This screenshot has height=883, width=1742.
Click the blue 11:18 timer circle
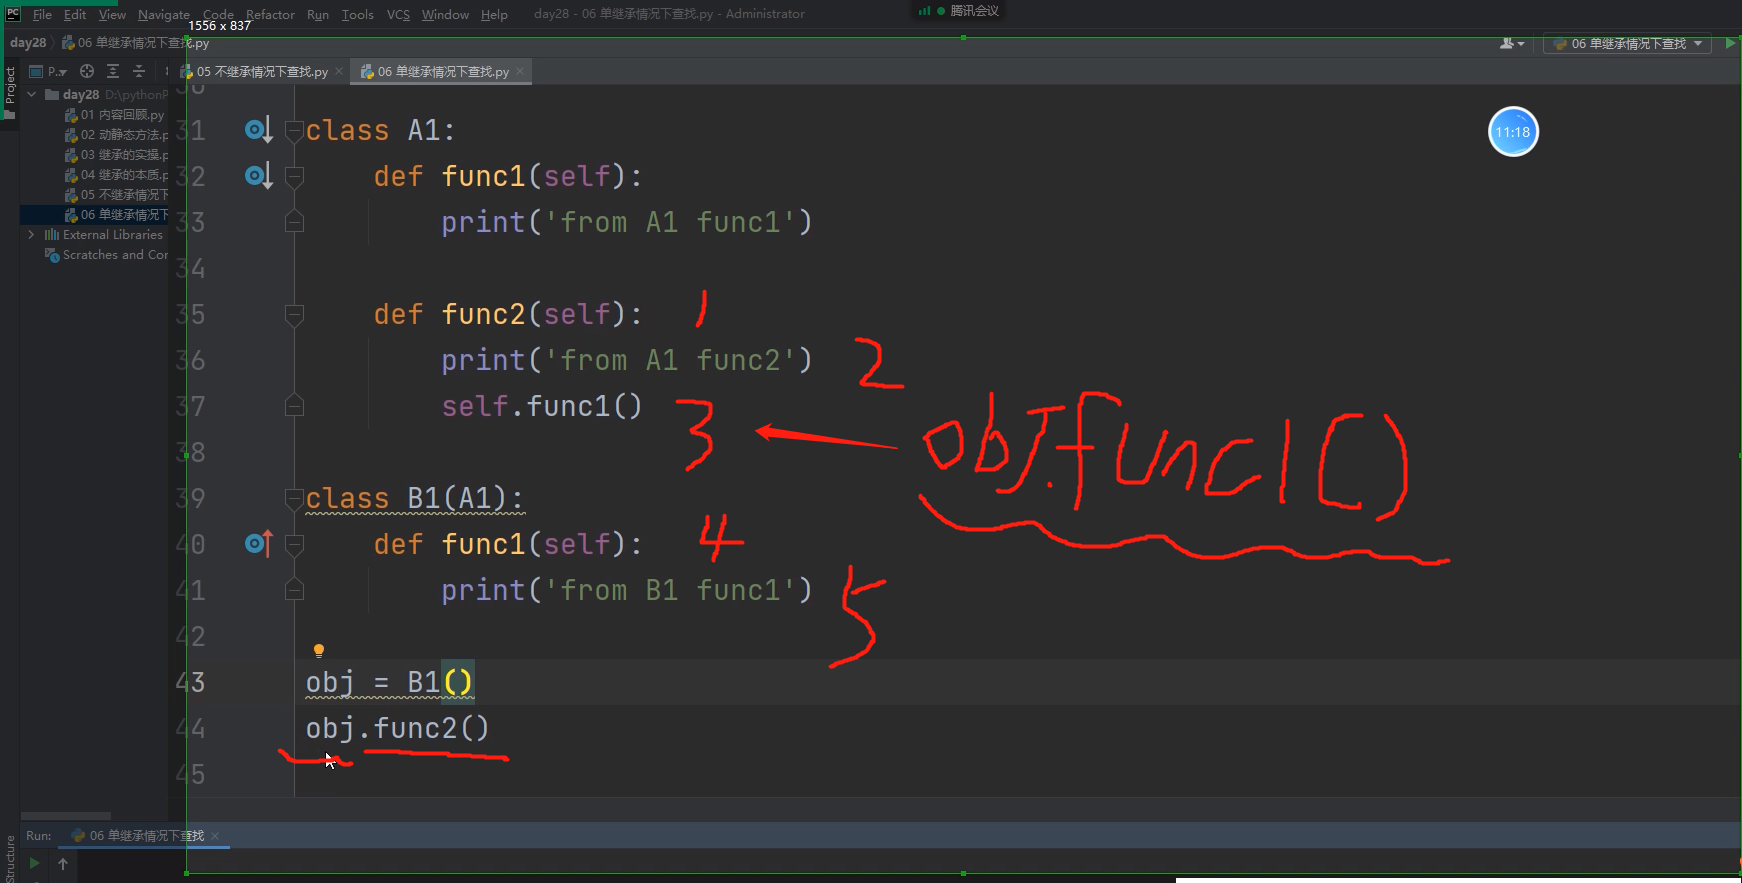1513,132
